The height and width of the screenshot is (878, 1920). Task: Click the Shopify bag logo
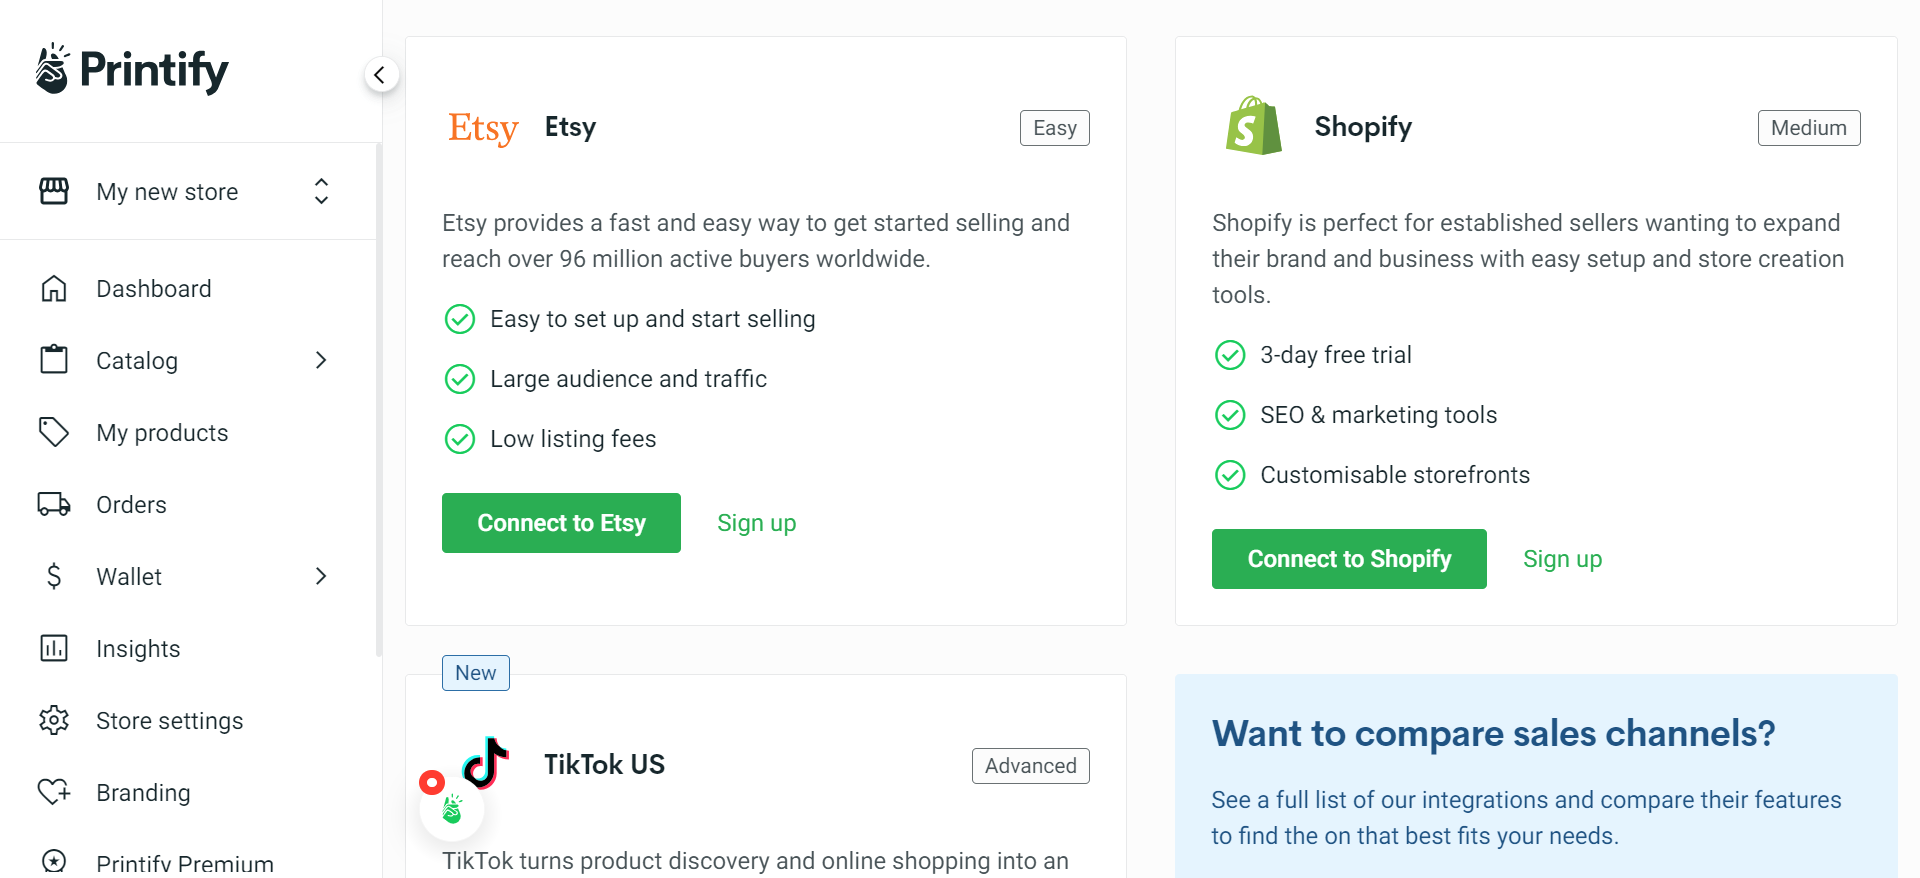(x=1253, y=126)
